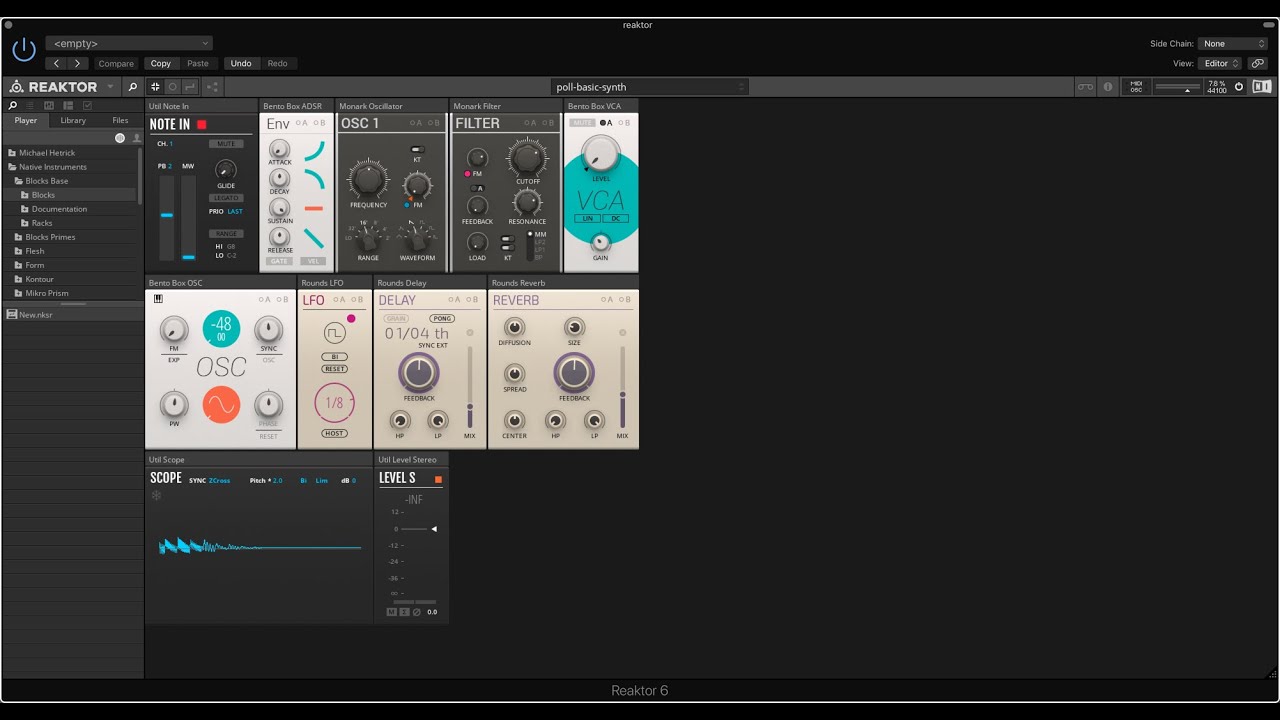Toggle HOST sync on the LFO block
This screenshot has width=1280, height=720.
pyautogui.click(x=334, y=434)
